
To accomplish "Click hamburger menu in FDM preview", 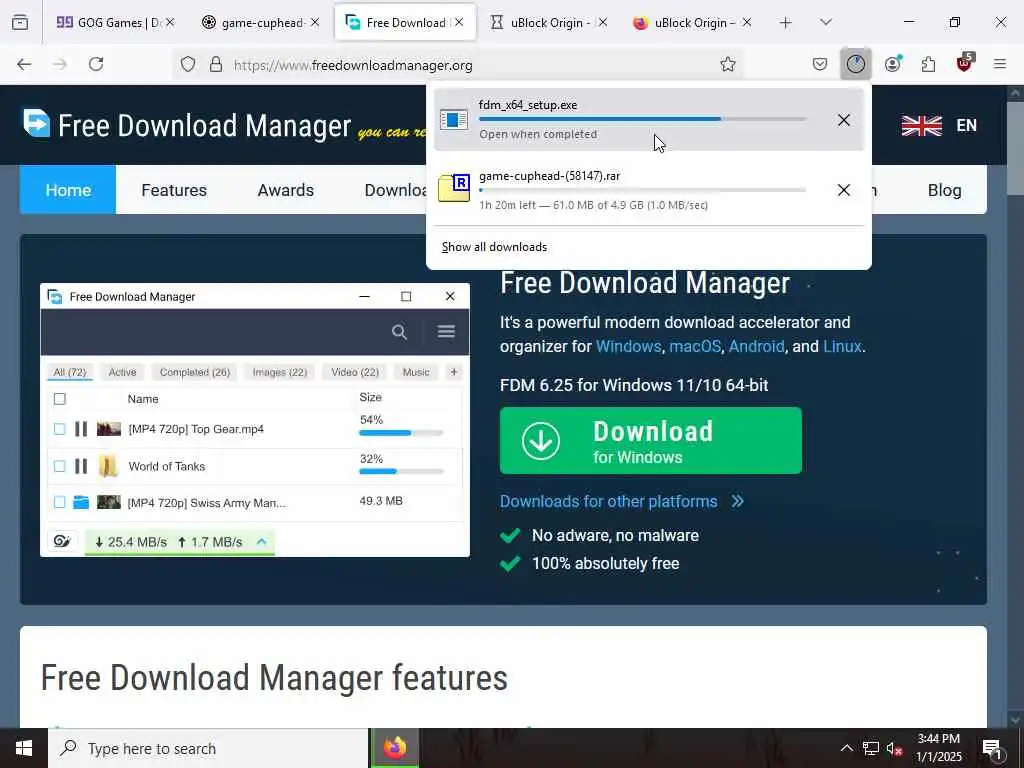I will (446, 331).
